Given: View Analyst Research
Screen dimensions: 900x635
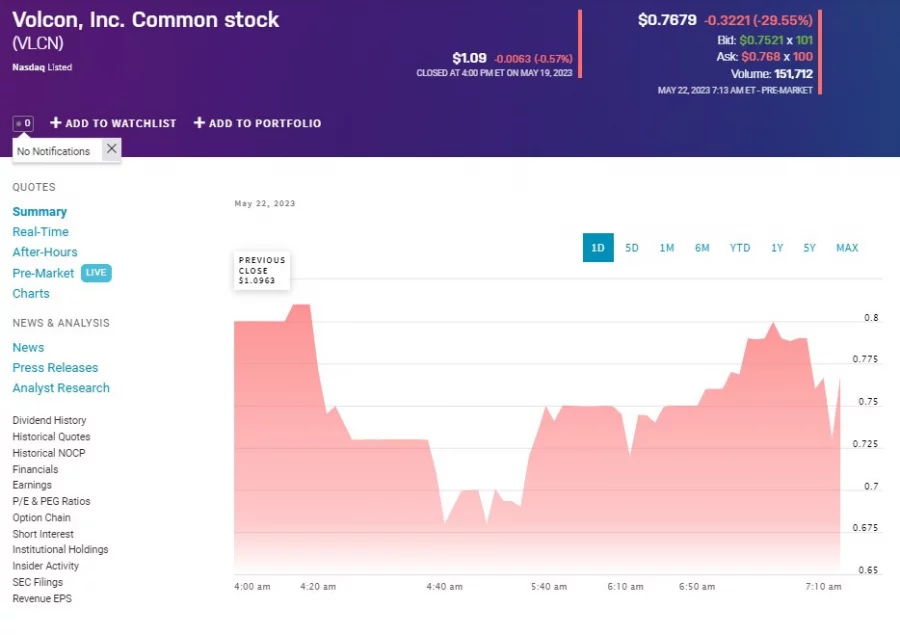Looking at the screenshot, I should pos(61,388).
